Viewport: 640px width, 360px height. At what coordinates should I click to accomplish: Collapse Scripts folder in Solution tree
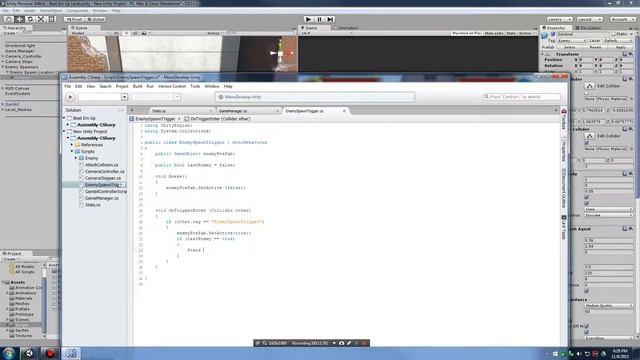pyautogui.click(x=72, y=151)
